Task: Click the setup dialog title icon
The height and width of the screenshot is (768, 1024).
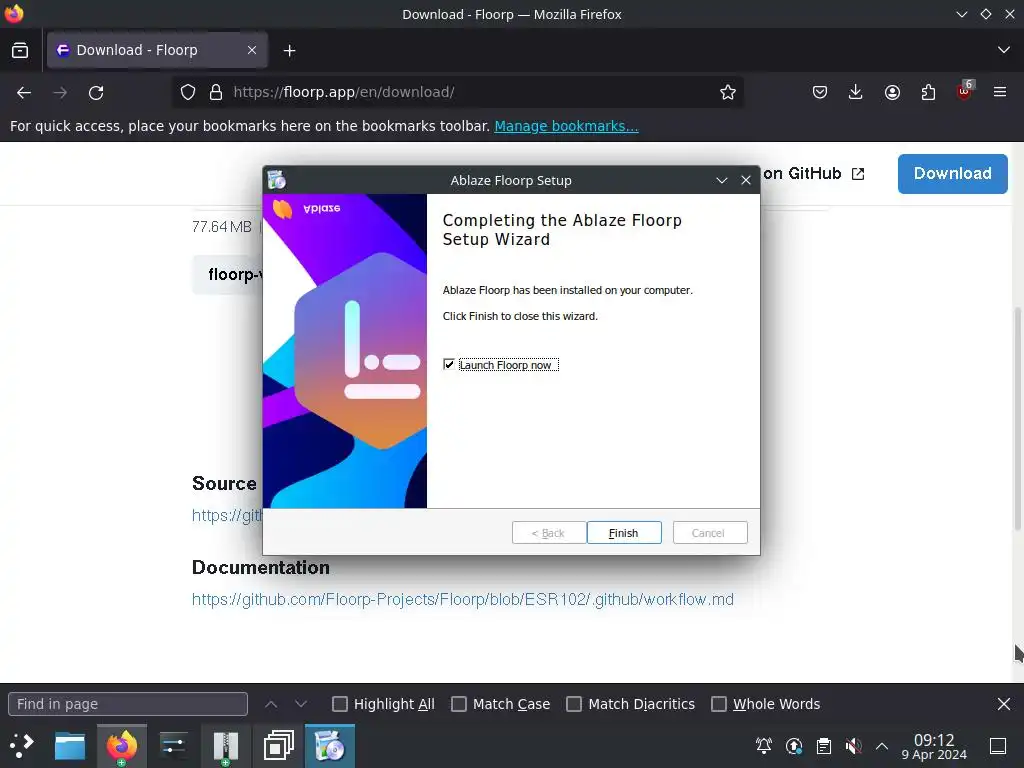Action: pos(277,180)
